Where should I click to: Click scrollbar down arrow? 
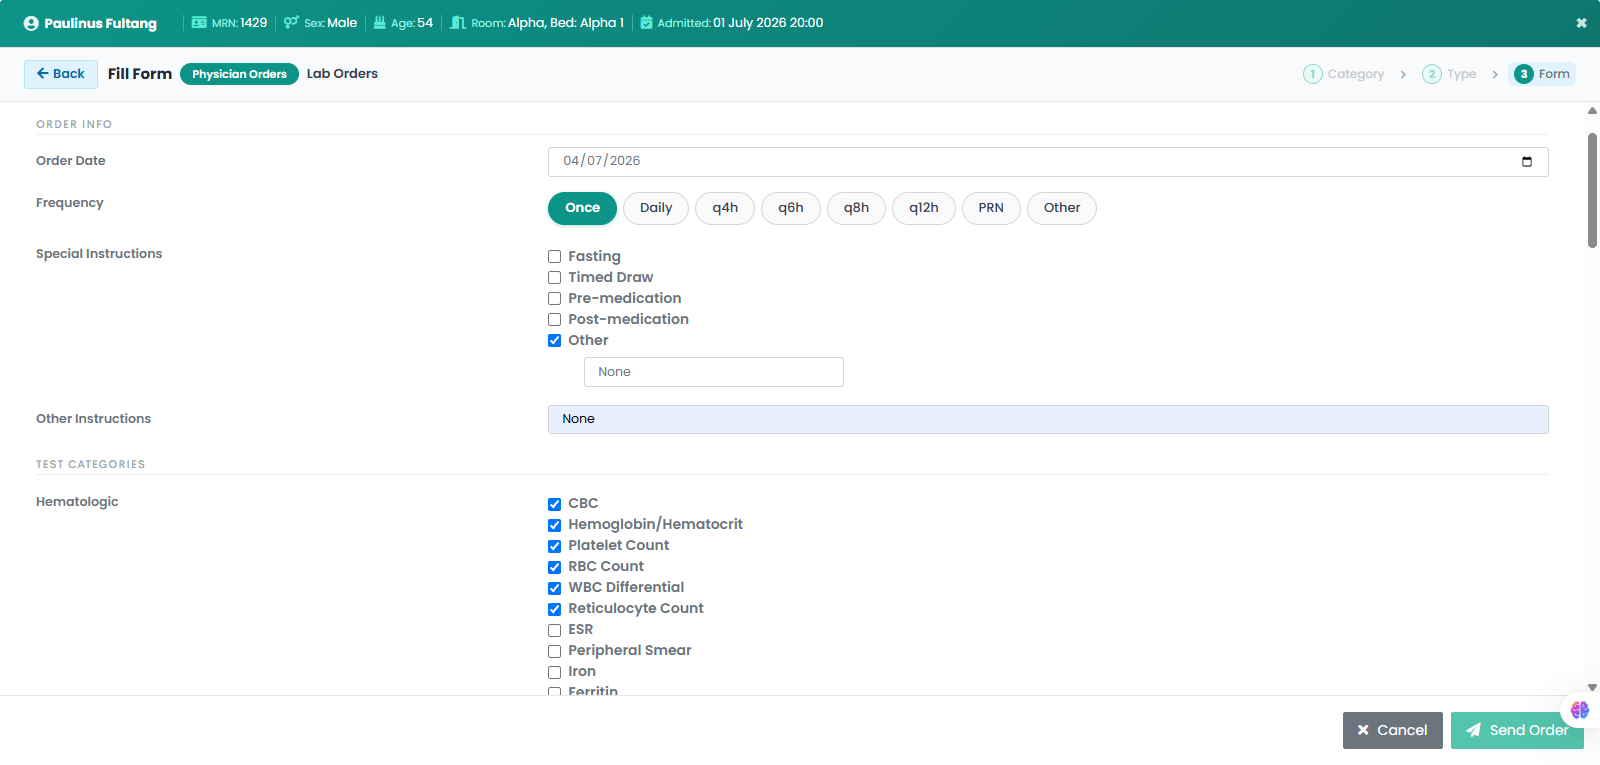(1592, 688)
